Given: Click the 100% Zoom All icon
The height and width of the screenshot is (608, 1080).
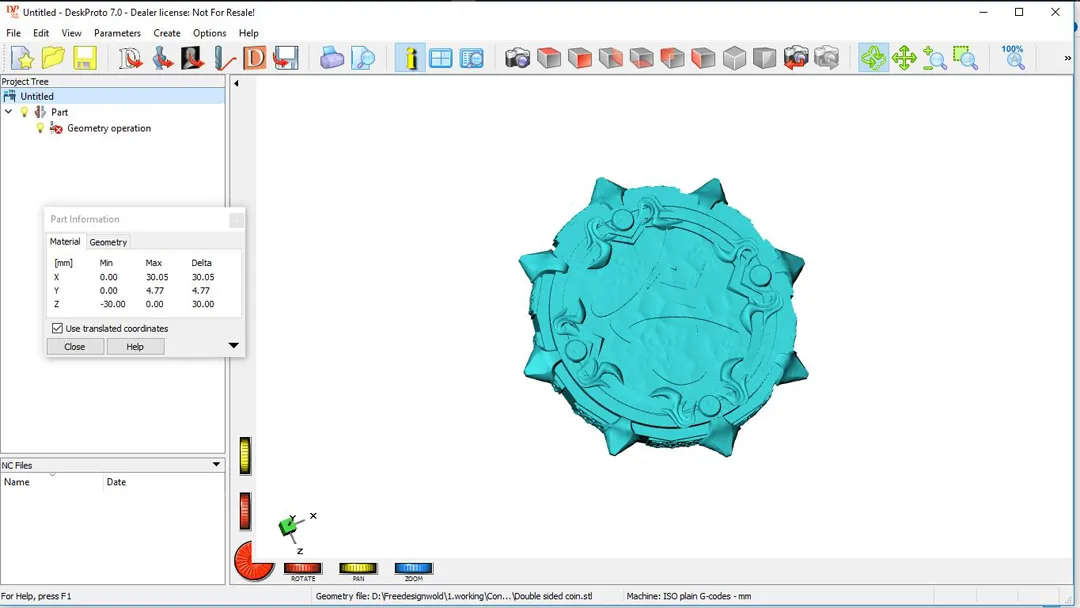Looking at the screenshot, I should [x=1013, y=58].
